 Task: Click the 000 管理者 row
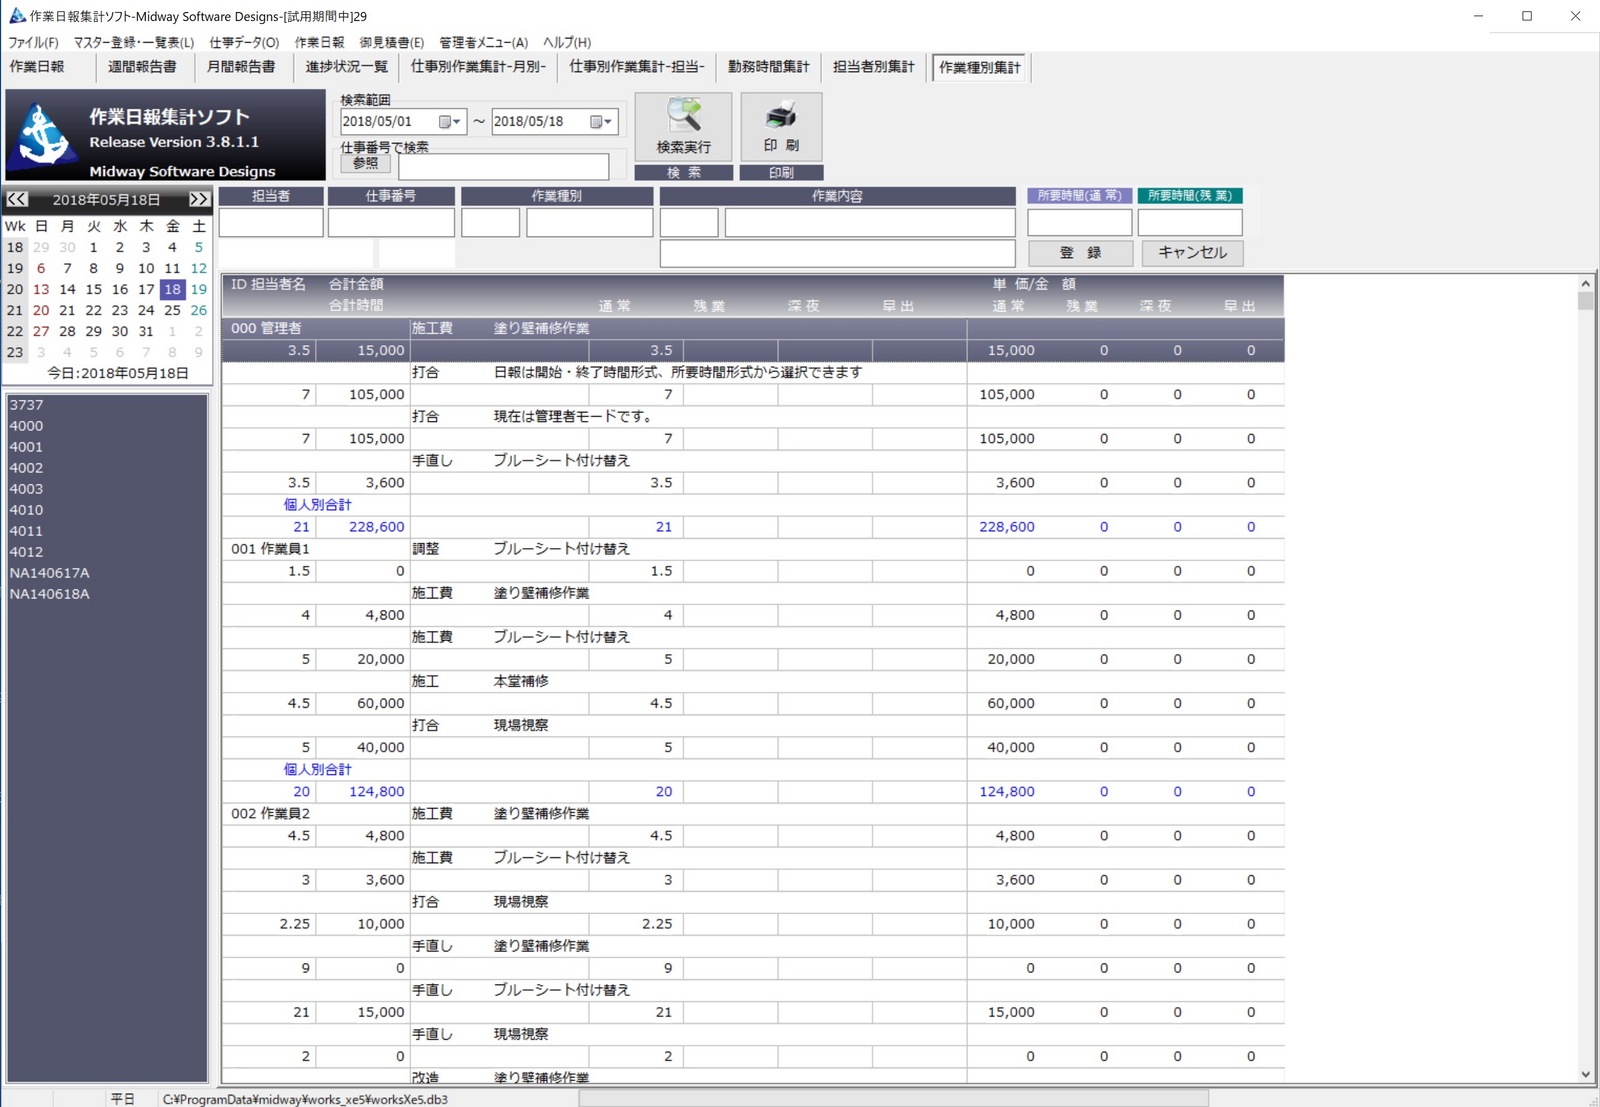point(752,328)
